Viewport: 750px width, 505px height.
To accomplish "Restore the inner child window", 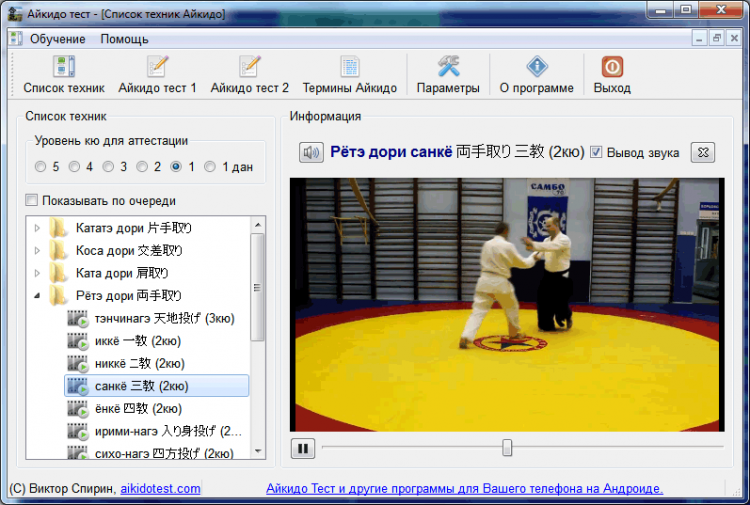I will tap(717, 38).
